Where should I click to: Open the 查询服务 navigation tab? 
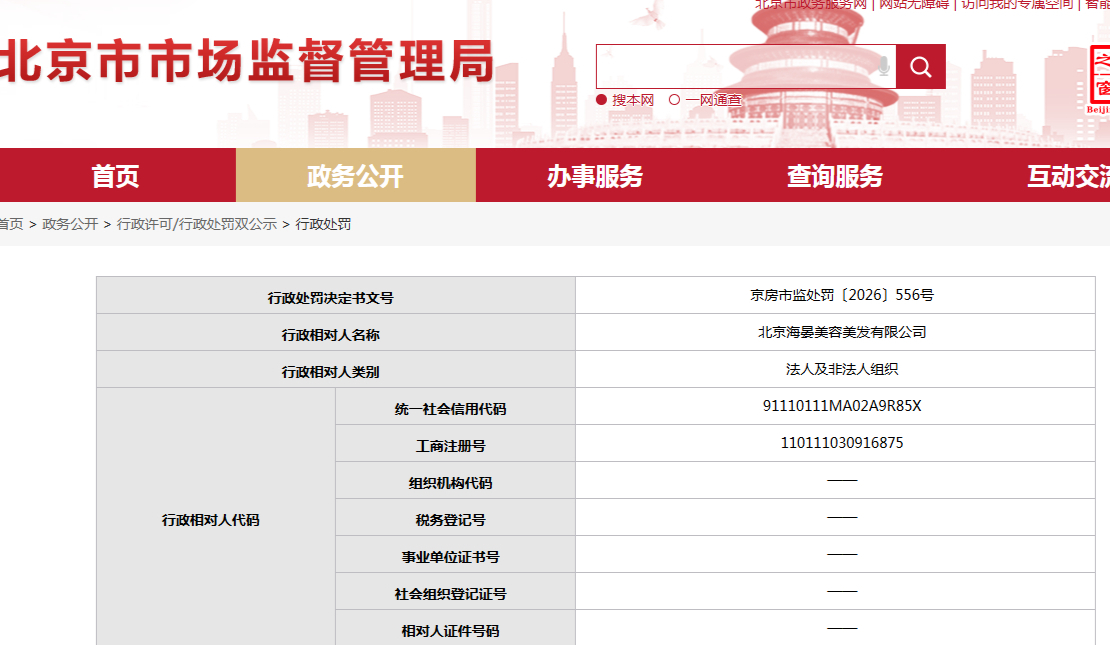835,176
